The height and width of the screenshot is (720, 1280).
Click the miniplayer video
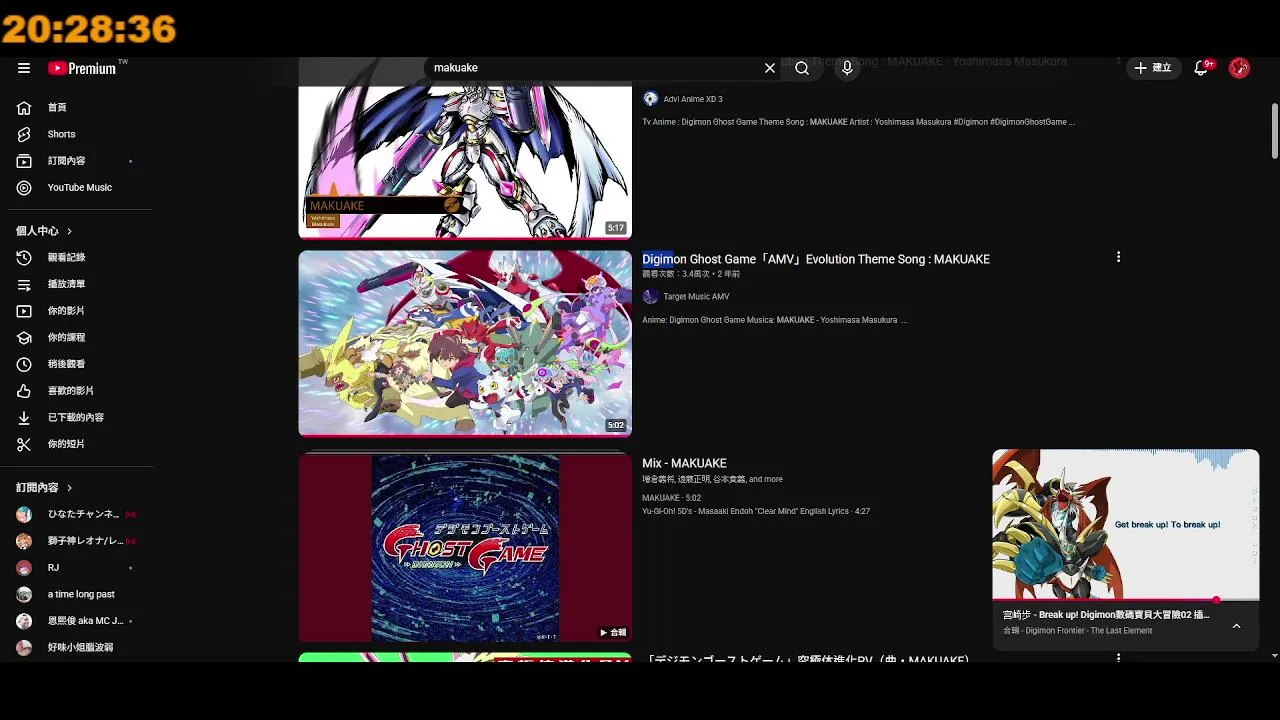click(x=1125, y=524)
